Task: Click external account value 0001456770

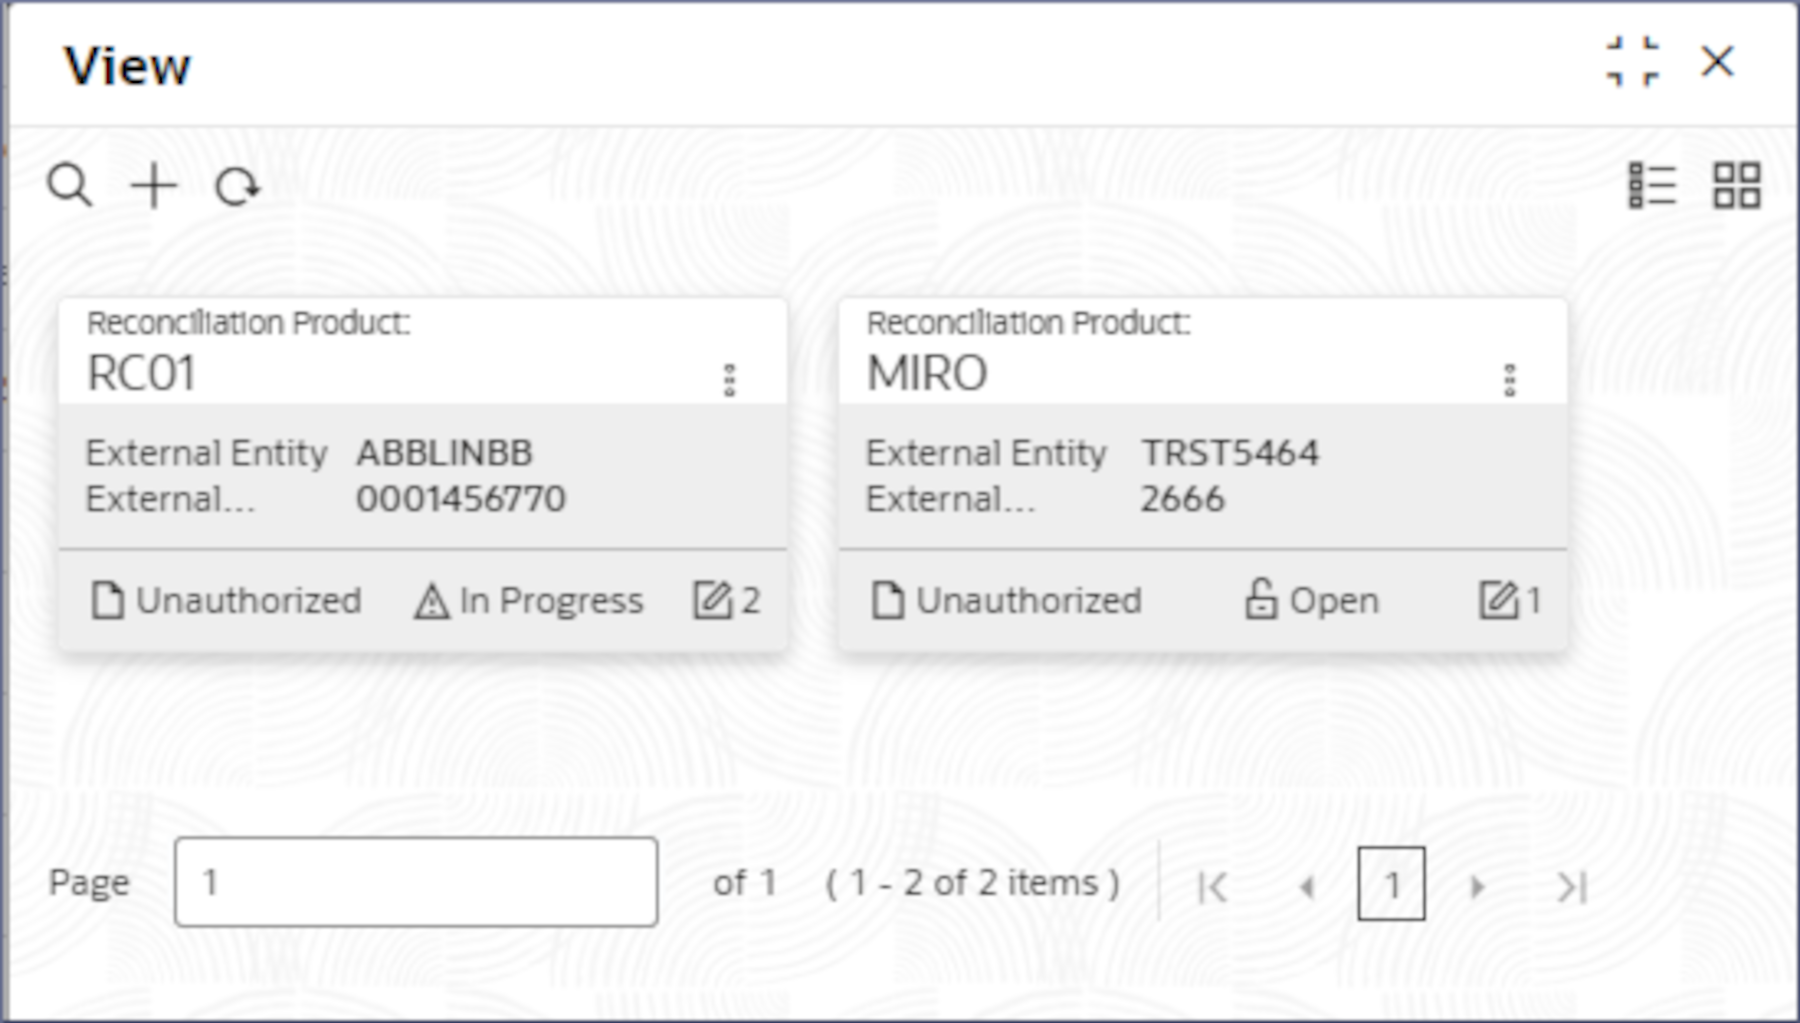Action: coord(461,499)
